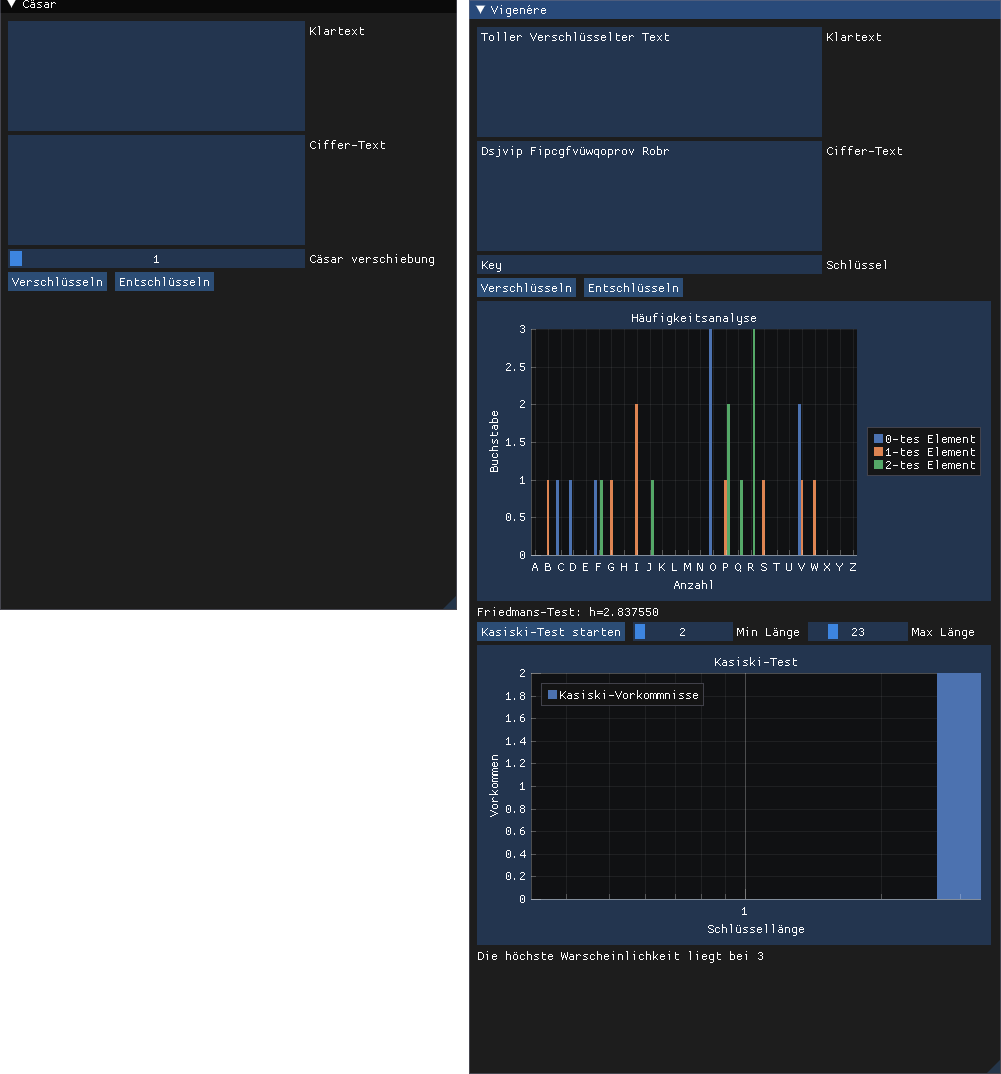
Task: Click the Schlüssel label
Action: coord(856,265)
